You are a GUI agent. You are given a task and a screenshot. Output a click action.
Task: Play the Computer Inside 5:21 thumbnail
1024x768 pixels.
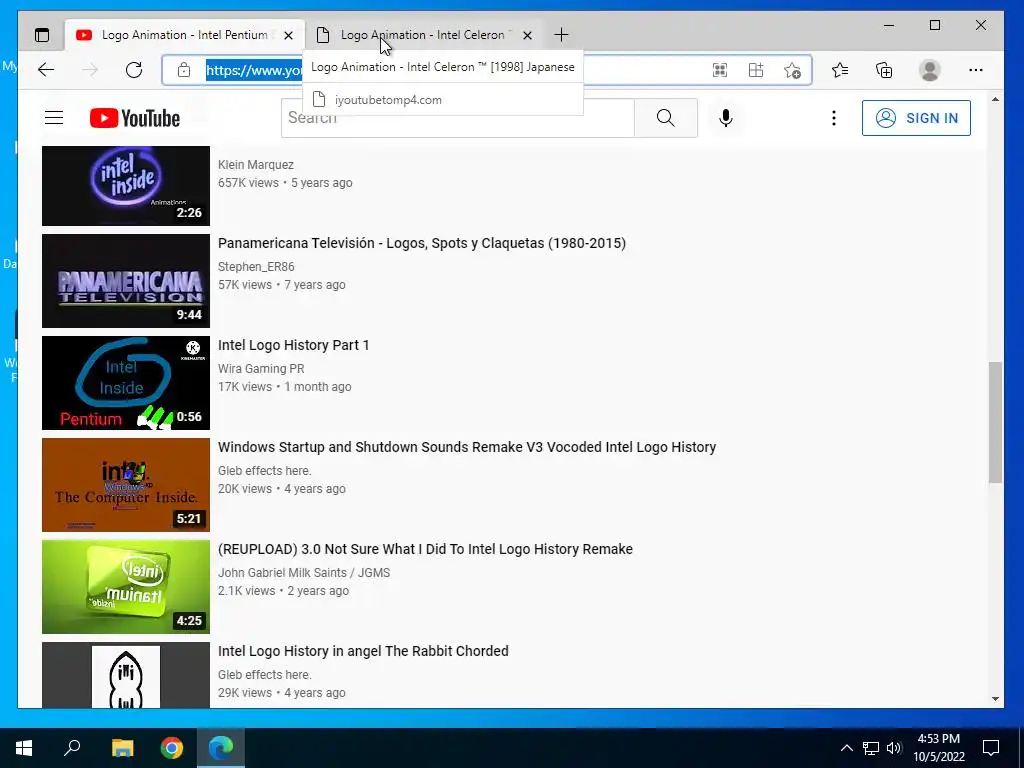pos(126,485)
